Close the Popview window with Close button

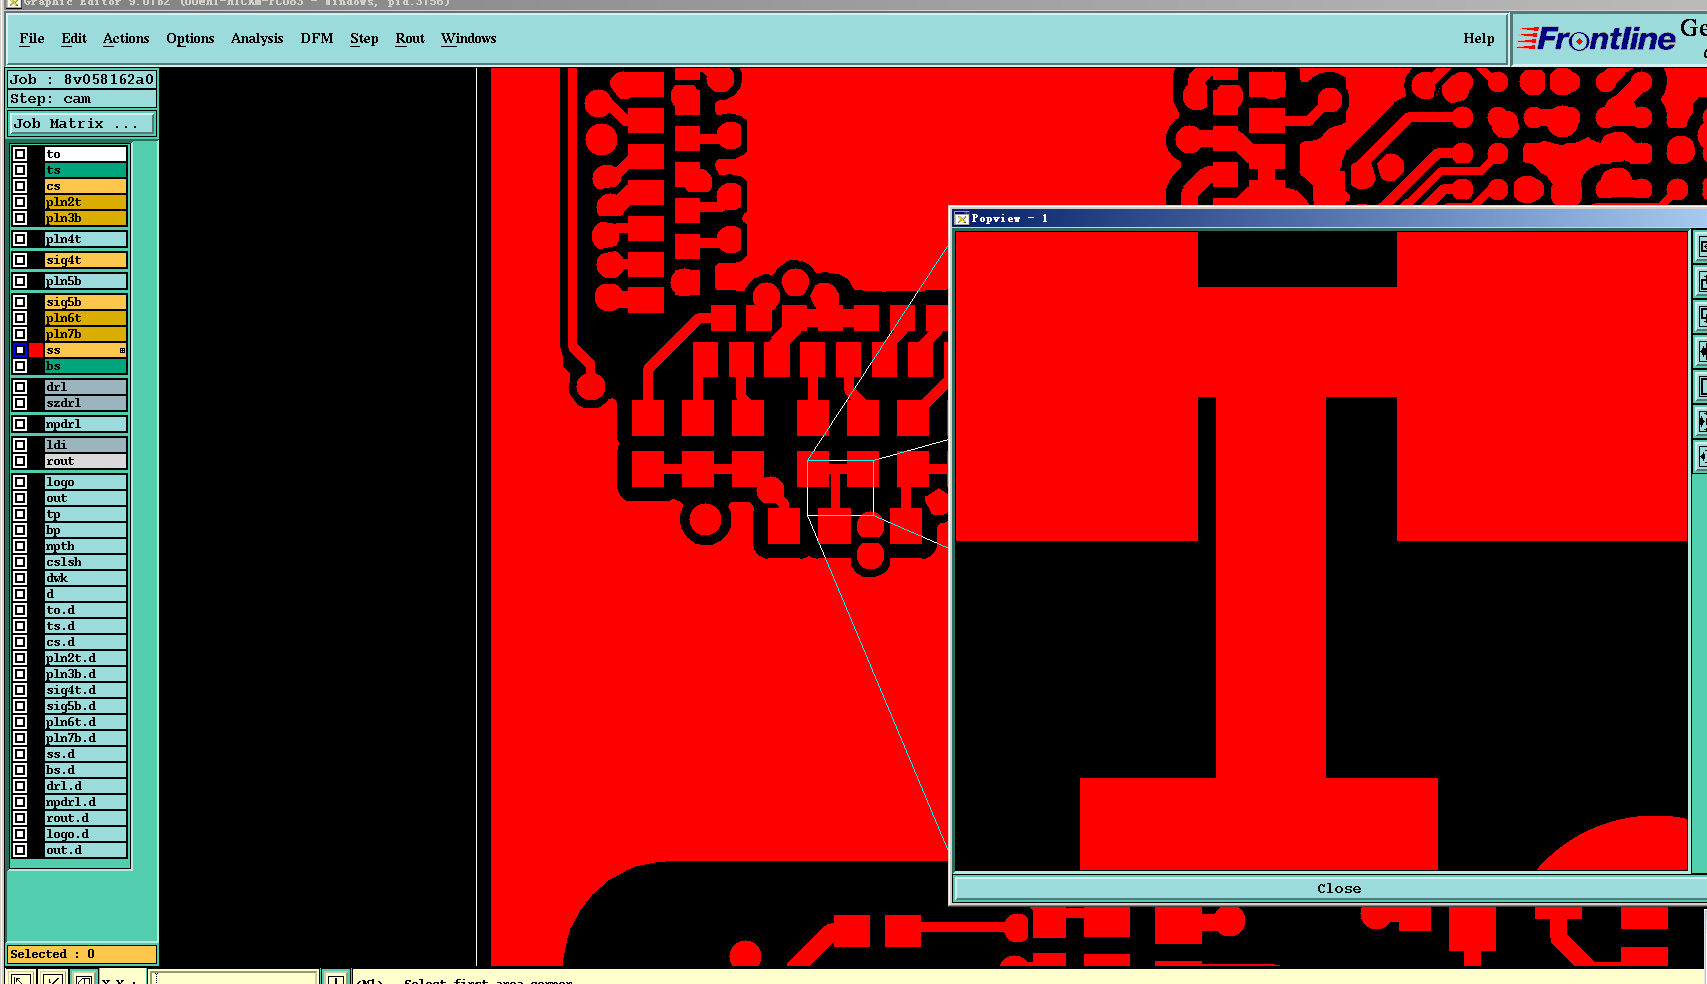coord(1338,888)
